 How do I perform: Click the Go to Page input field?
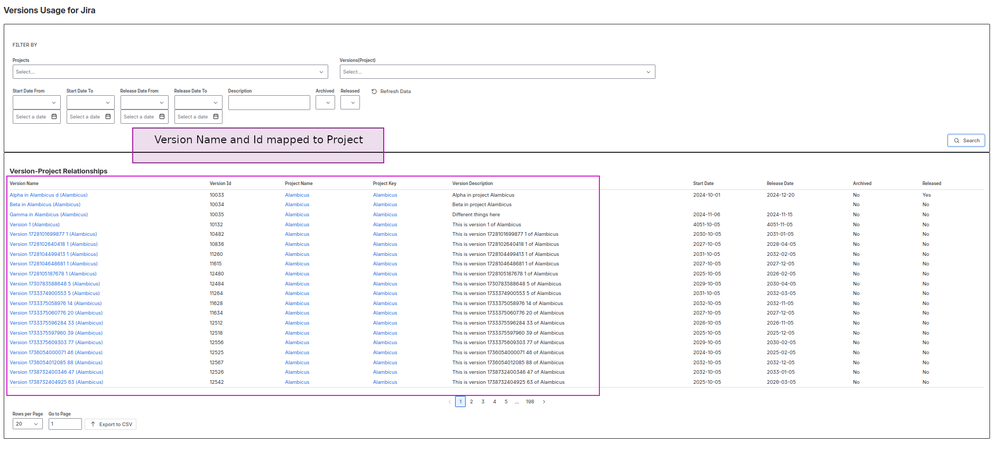(x=65, y=424)
